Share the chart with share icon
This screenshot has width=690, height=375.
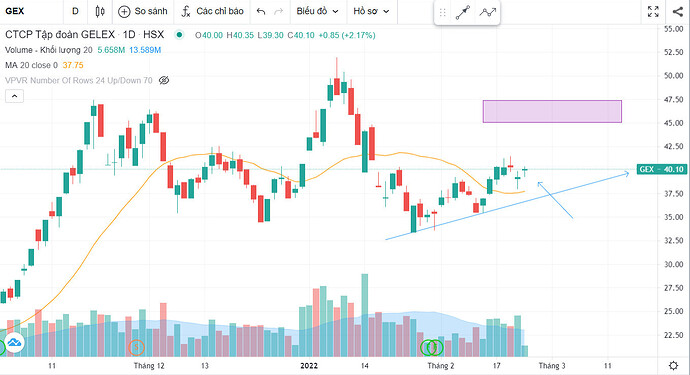[678, 11]
